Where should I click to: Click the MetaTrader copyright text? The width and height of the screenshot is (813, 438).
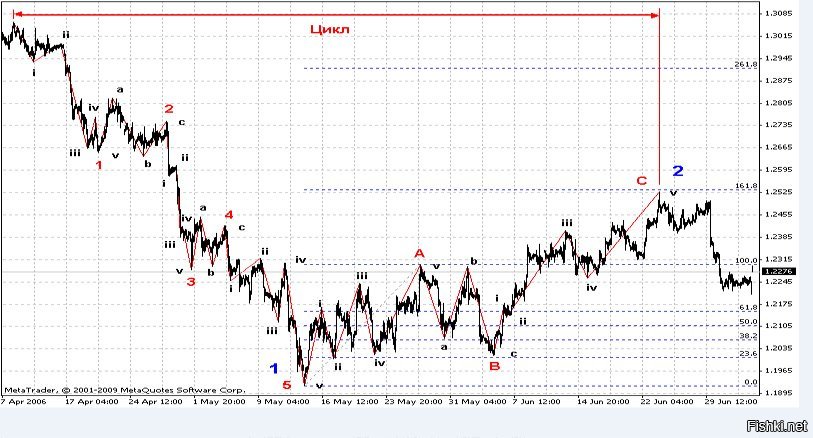click(124, 390)
